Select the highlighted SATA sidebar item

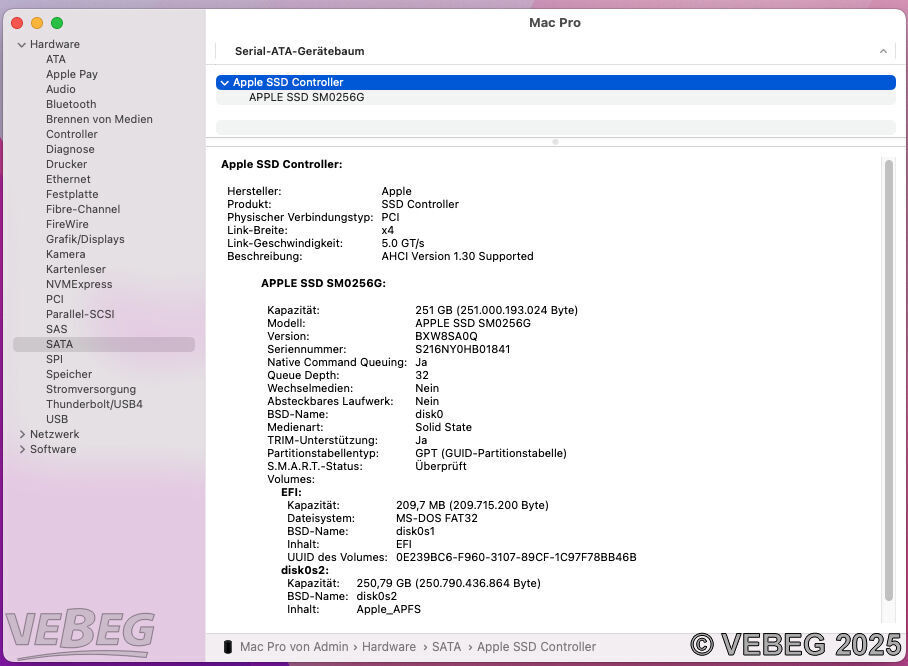[x=104, y=345]
